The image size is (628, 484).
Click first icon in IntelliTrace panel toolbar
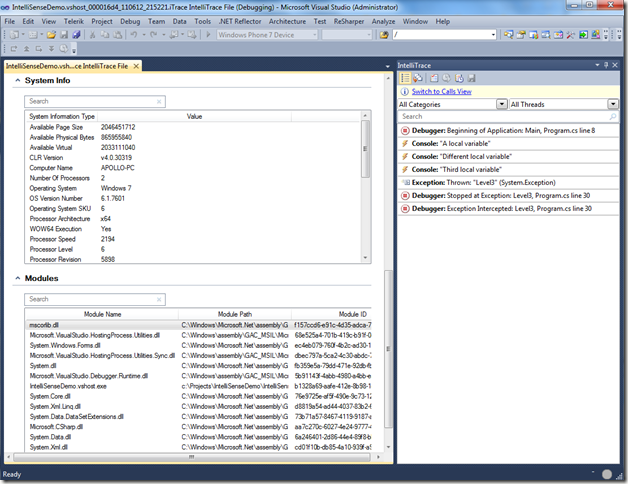(405, 78)
